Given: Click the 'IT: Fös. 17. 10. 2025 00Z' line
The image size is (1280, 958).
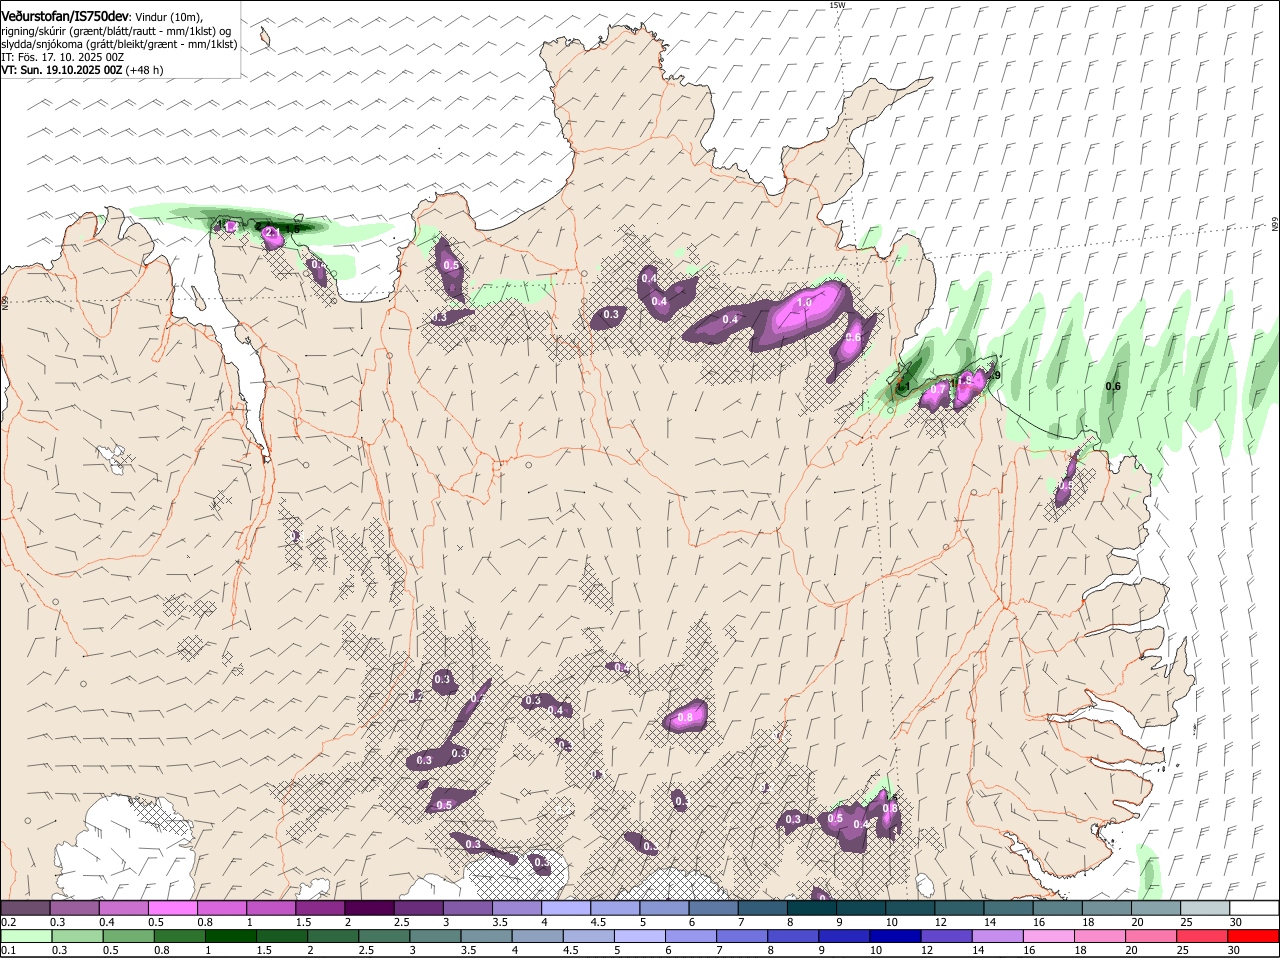Looking at the screenshot, I should click(62, 57).
